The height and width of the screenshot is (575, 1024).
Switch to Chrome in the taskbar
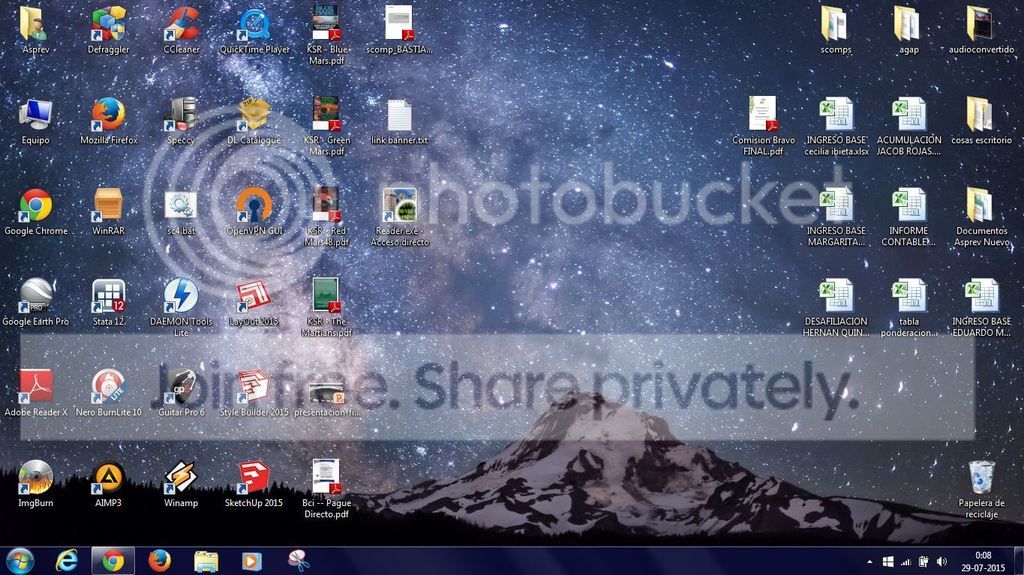coord(113,561)
